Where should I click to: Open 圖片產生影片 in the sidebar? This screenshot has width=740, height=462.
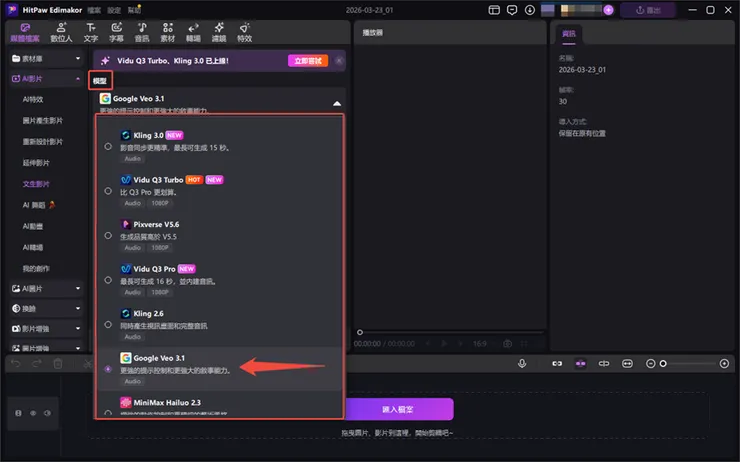coord(42,121)
